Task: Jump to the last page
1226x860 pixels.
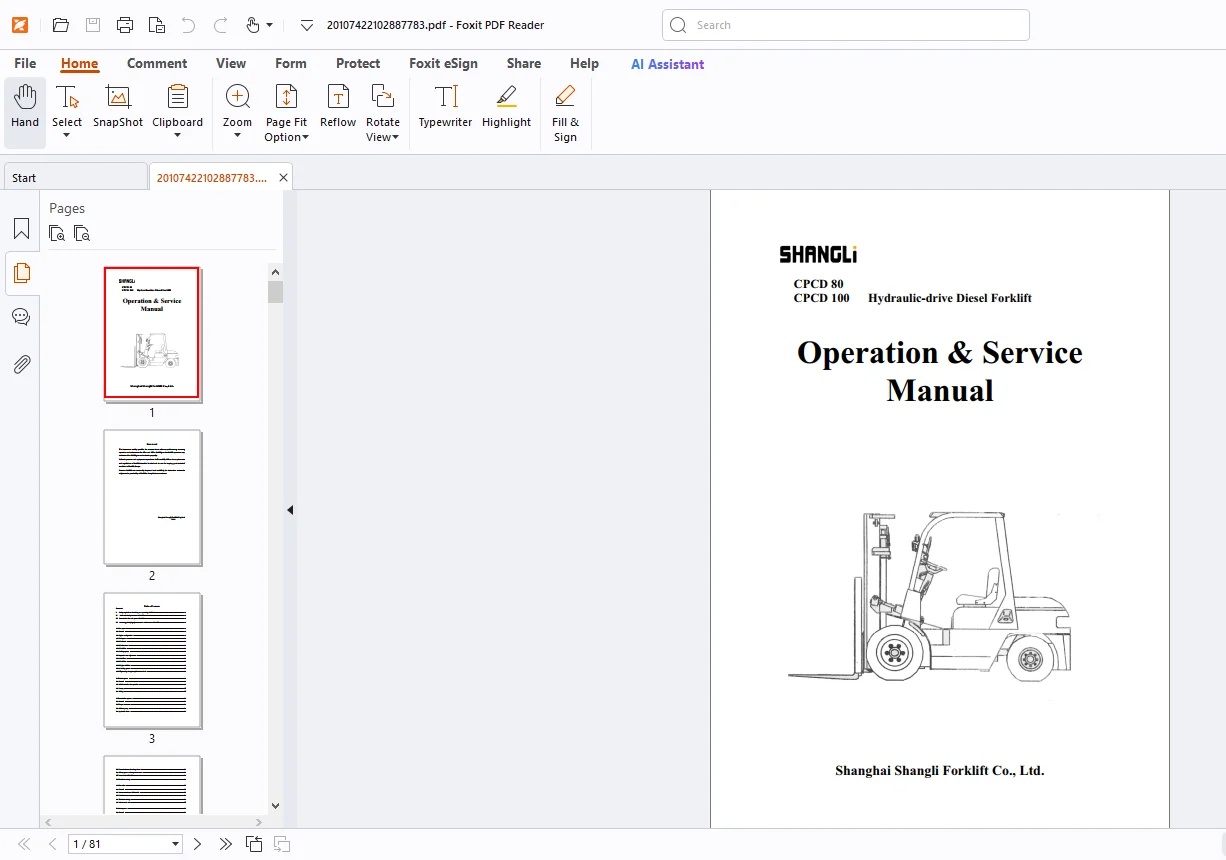Action: coord(226,844)
